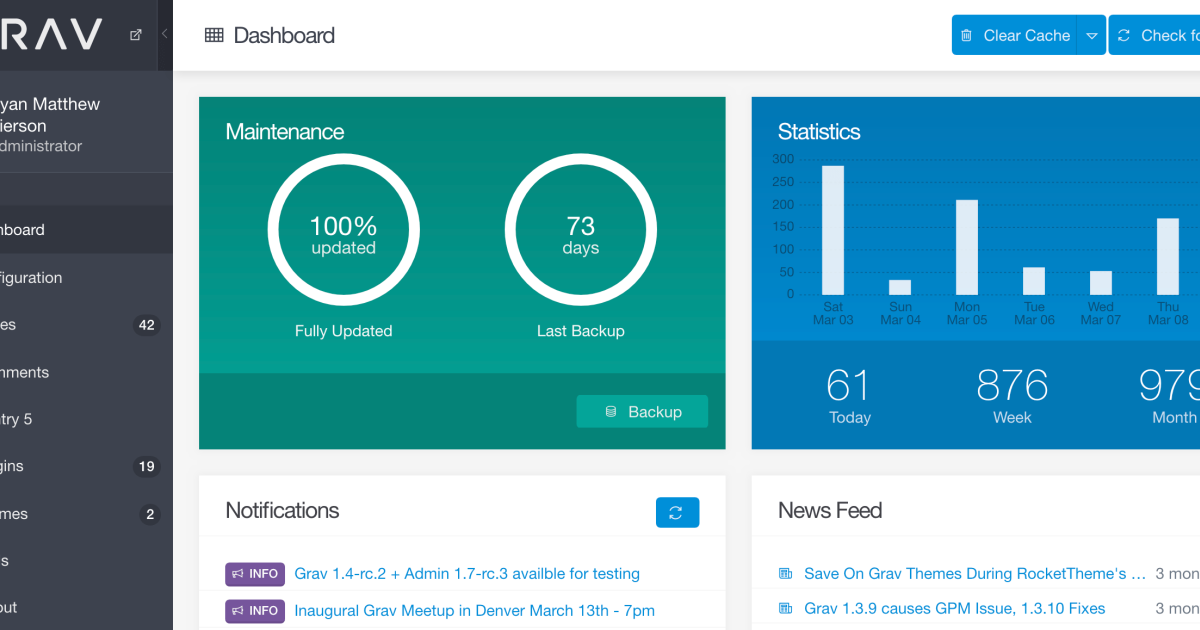This screenshot has width=1200, height=630.
Task: Refresh the Notifications panel
Action: 677,512
